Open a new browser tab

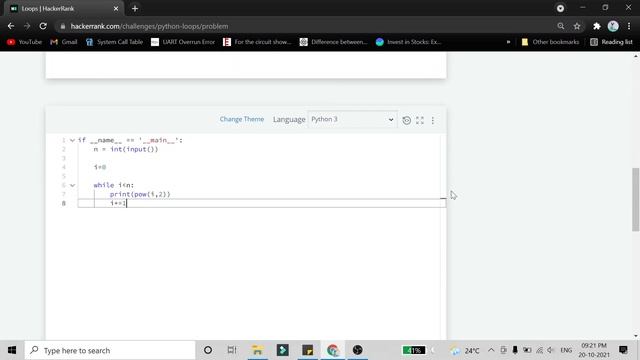(x=135, y=9)
